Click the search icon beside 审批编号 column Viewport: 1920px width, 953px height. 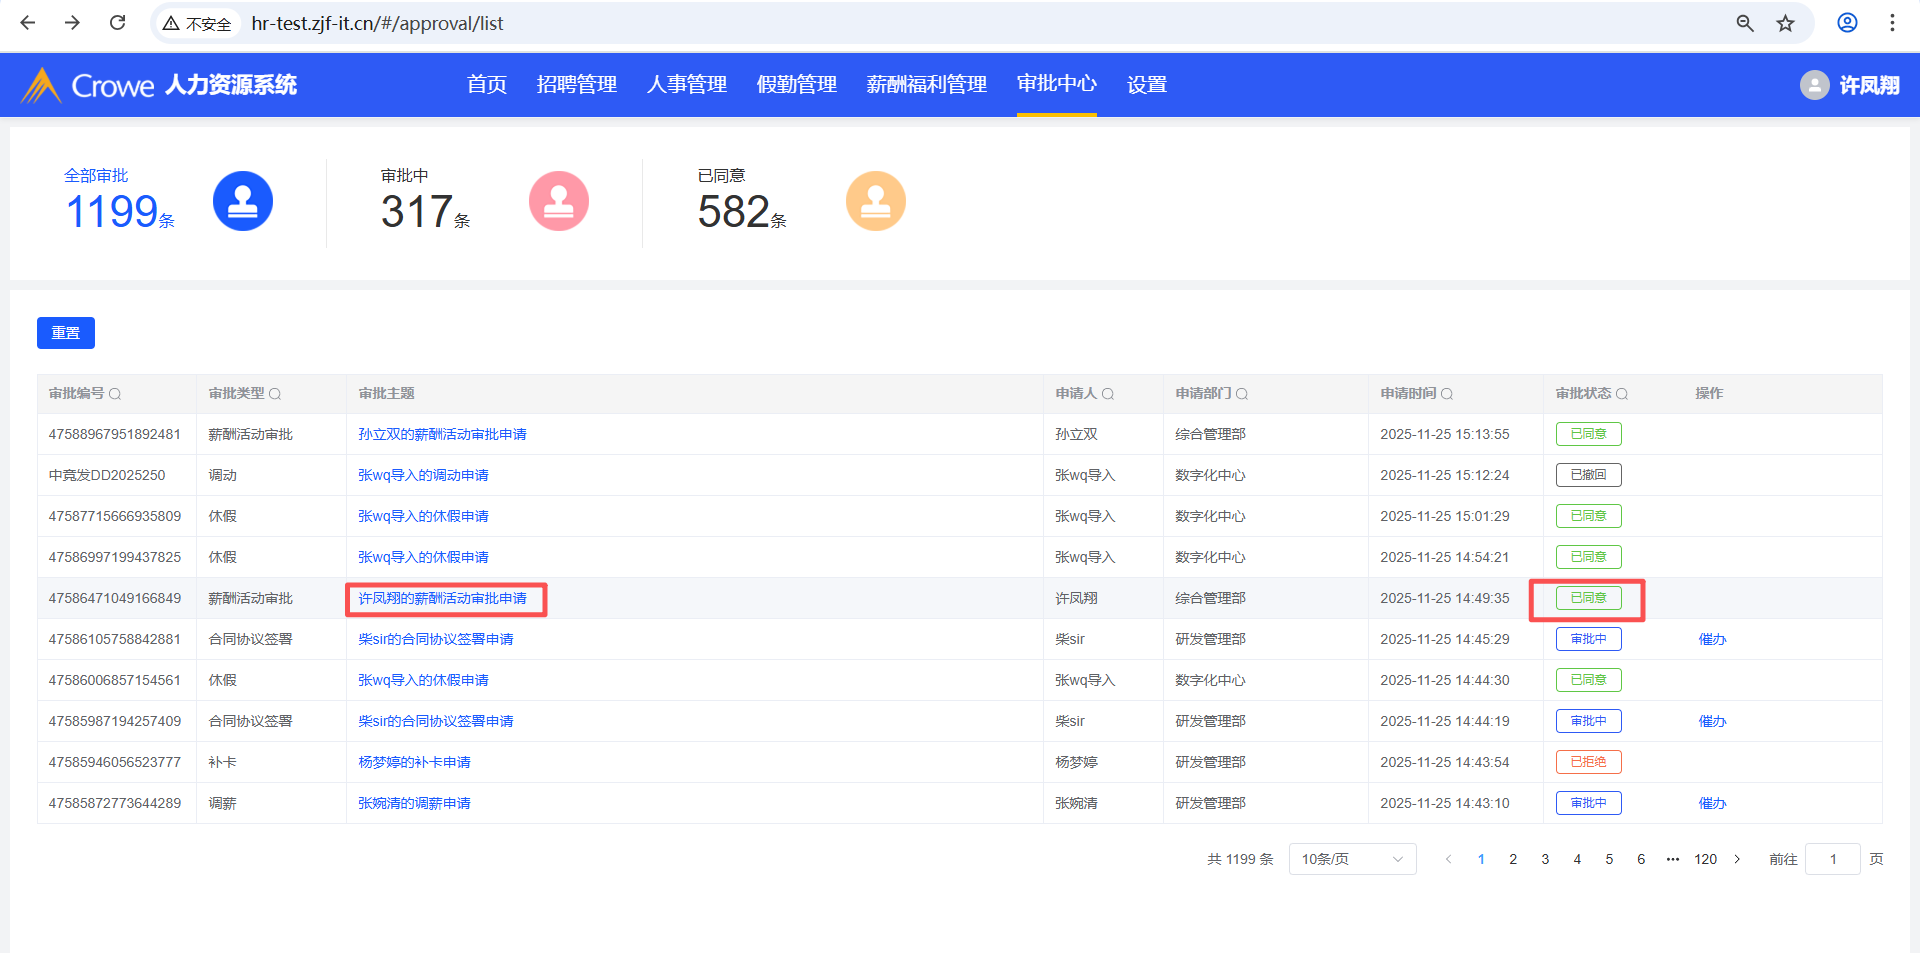tap(115, 394)
